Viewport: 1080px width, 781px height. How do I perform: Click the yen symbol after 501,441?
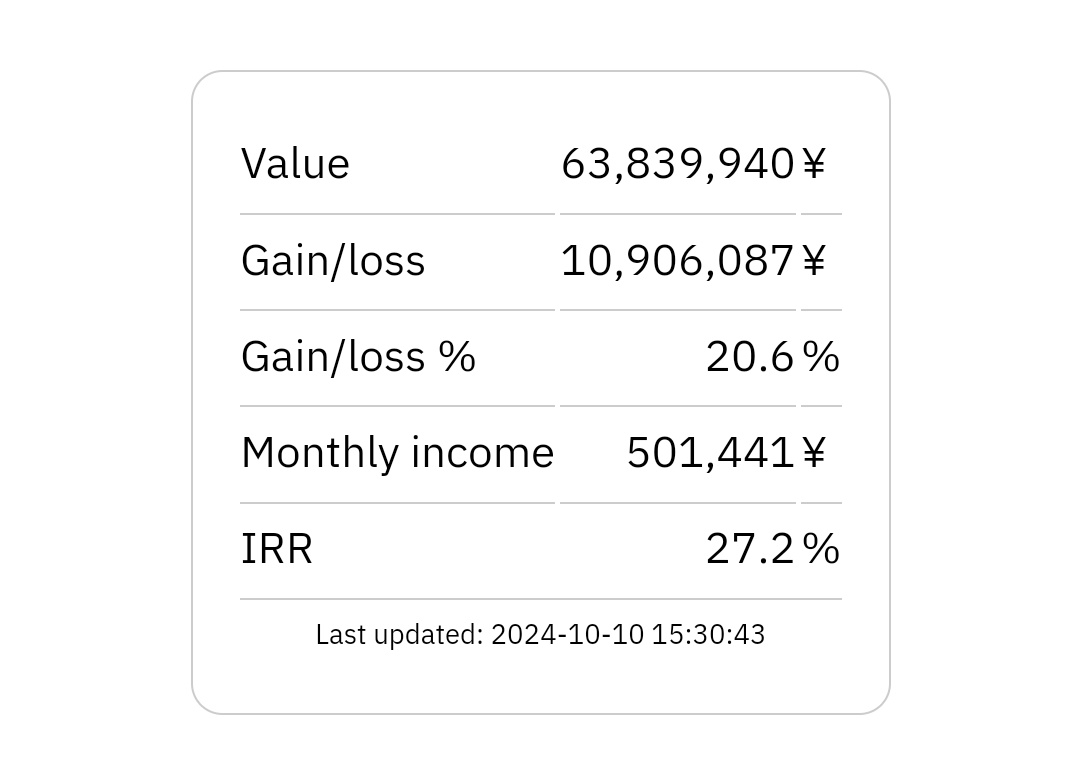[x=814, y=453]
